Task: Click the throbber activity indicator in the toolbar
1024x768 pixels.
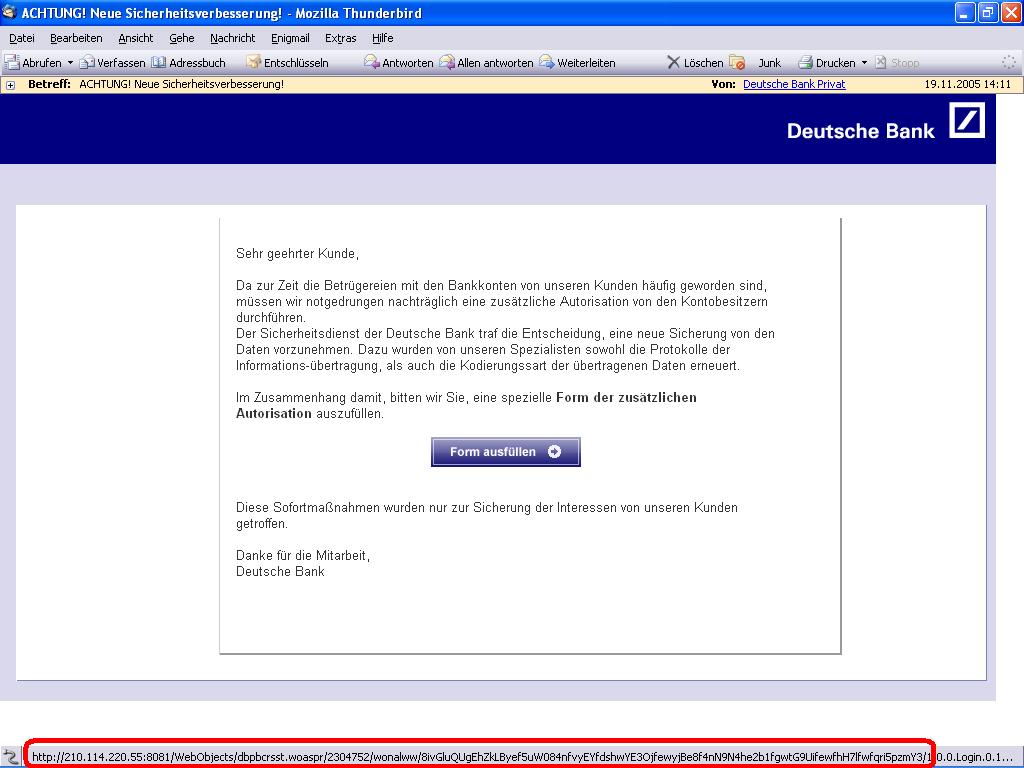Action: point(1009,63)
